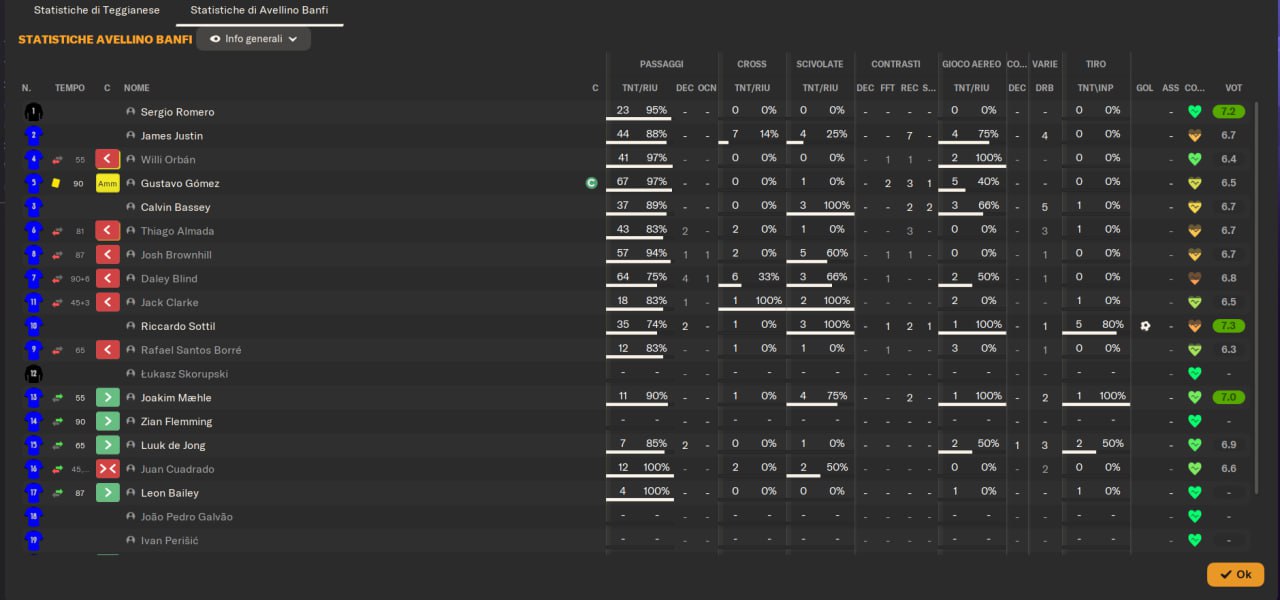Open Riccardo Sottil's player profile link
Screen dimensions: 1280x600
coord(178,326)
